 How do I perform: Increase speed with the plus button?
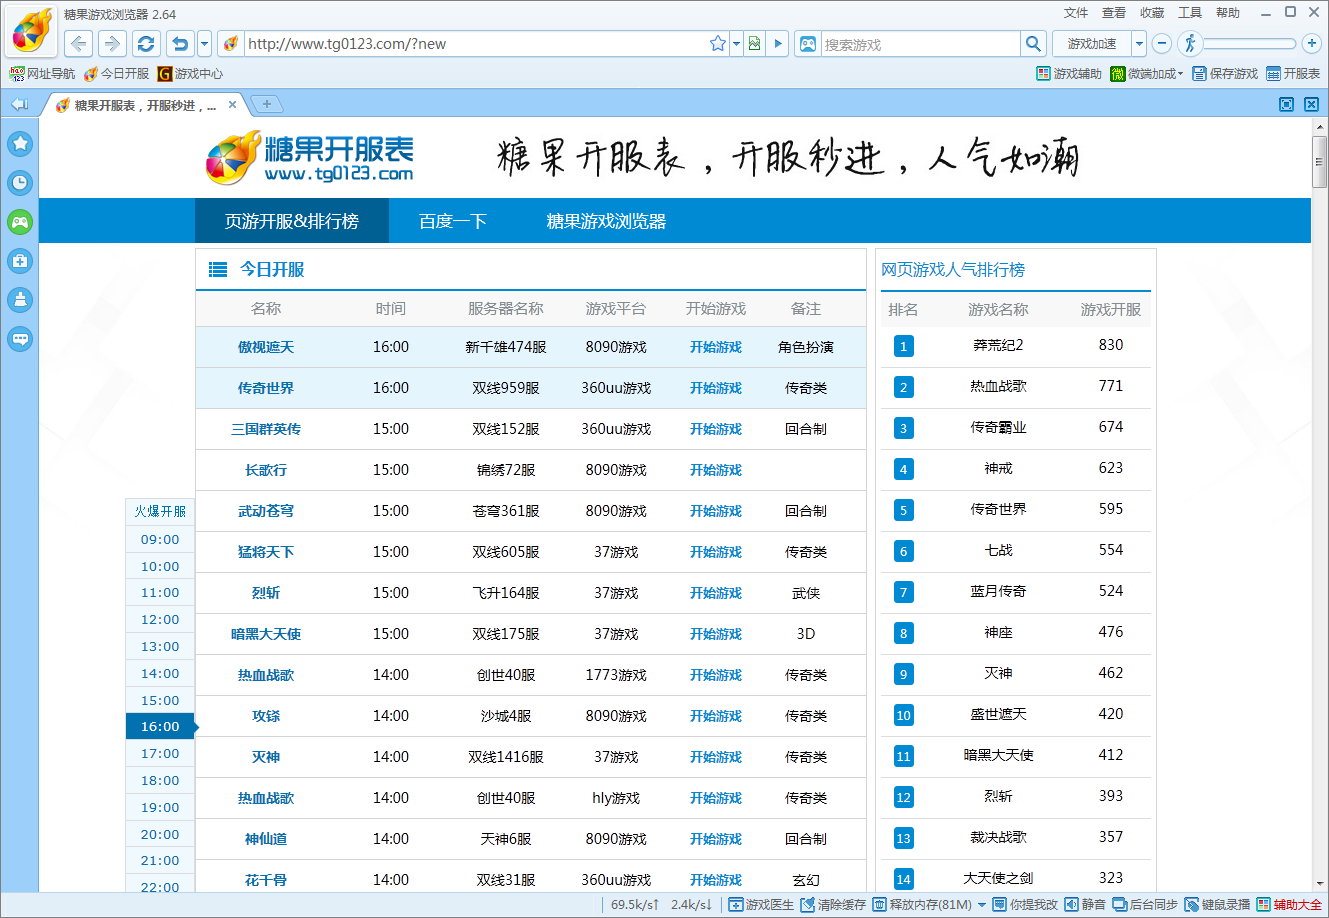point(1313,43)
